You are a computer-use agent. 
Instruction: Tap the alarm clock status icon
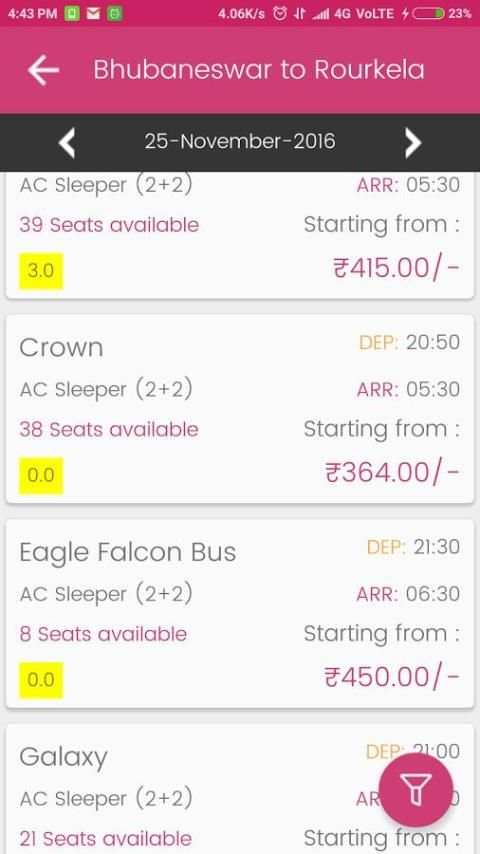280,14
